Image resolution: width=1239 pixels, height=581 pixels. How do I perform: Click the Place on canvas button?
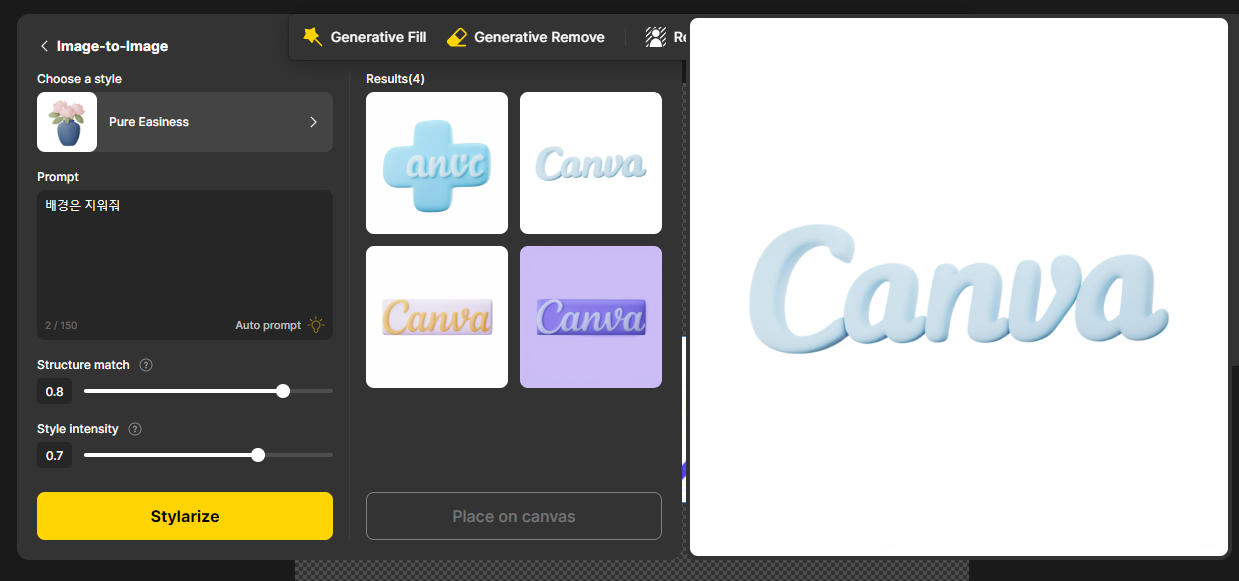click(x=514, y=516)
